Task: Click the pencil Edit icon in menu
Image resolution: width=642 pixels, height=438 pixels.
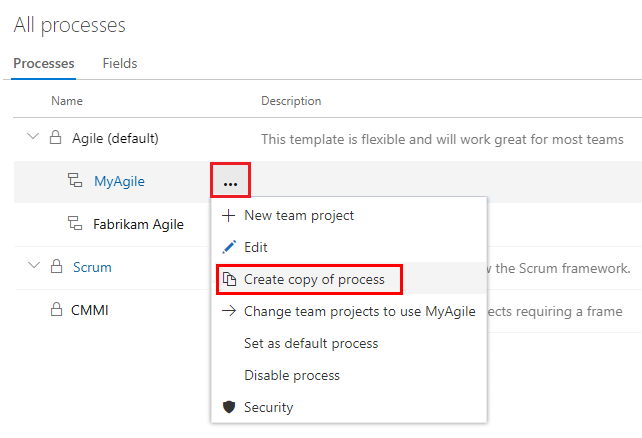Action: point(228,247)
